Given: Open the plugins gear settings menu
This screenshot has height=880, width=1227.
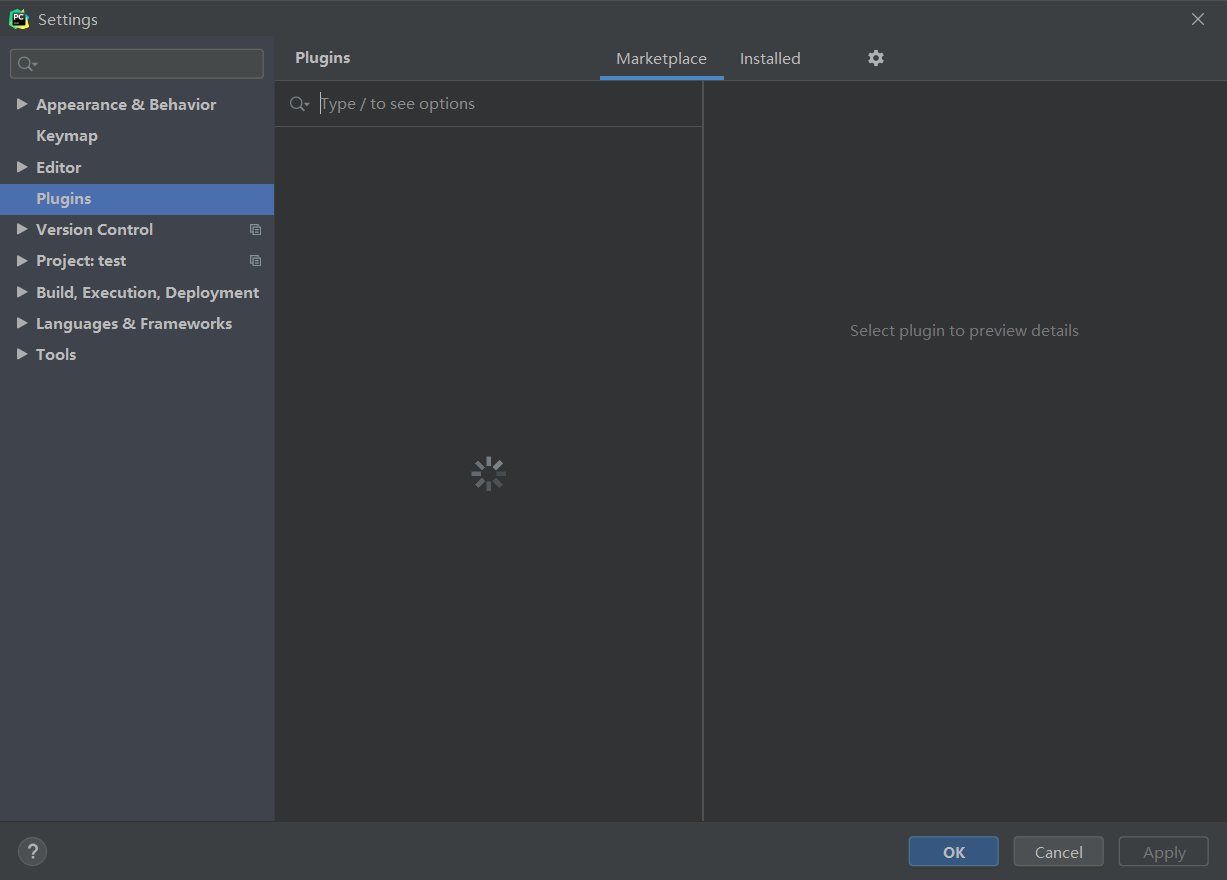Looking at the screenshot, I should click(x=876, y=58).
